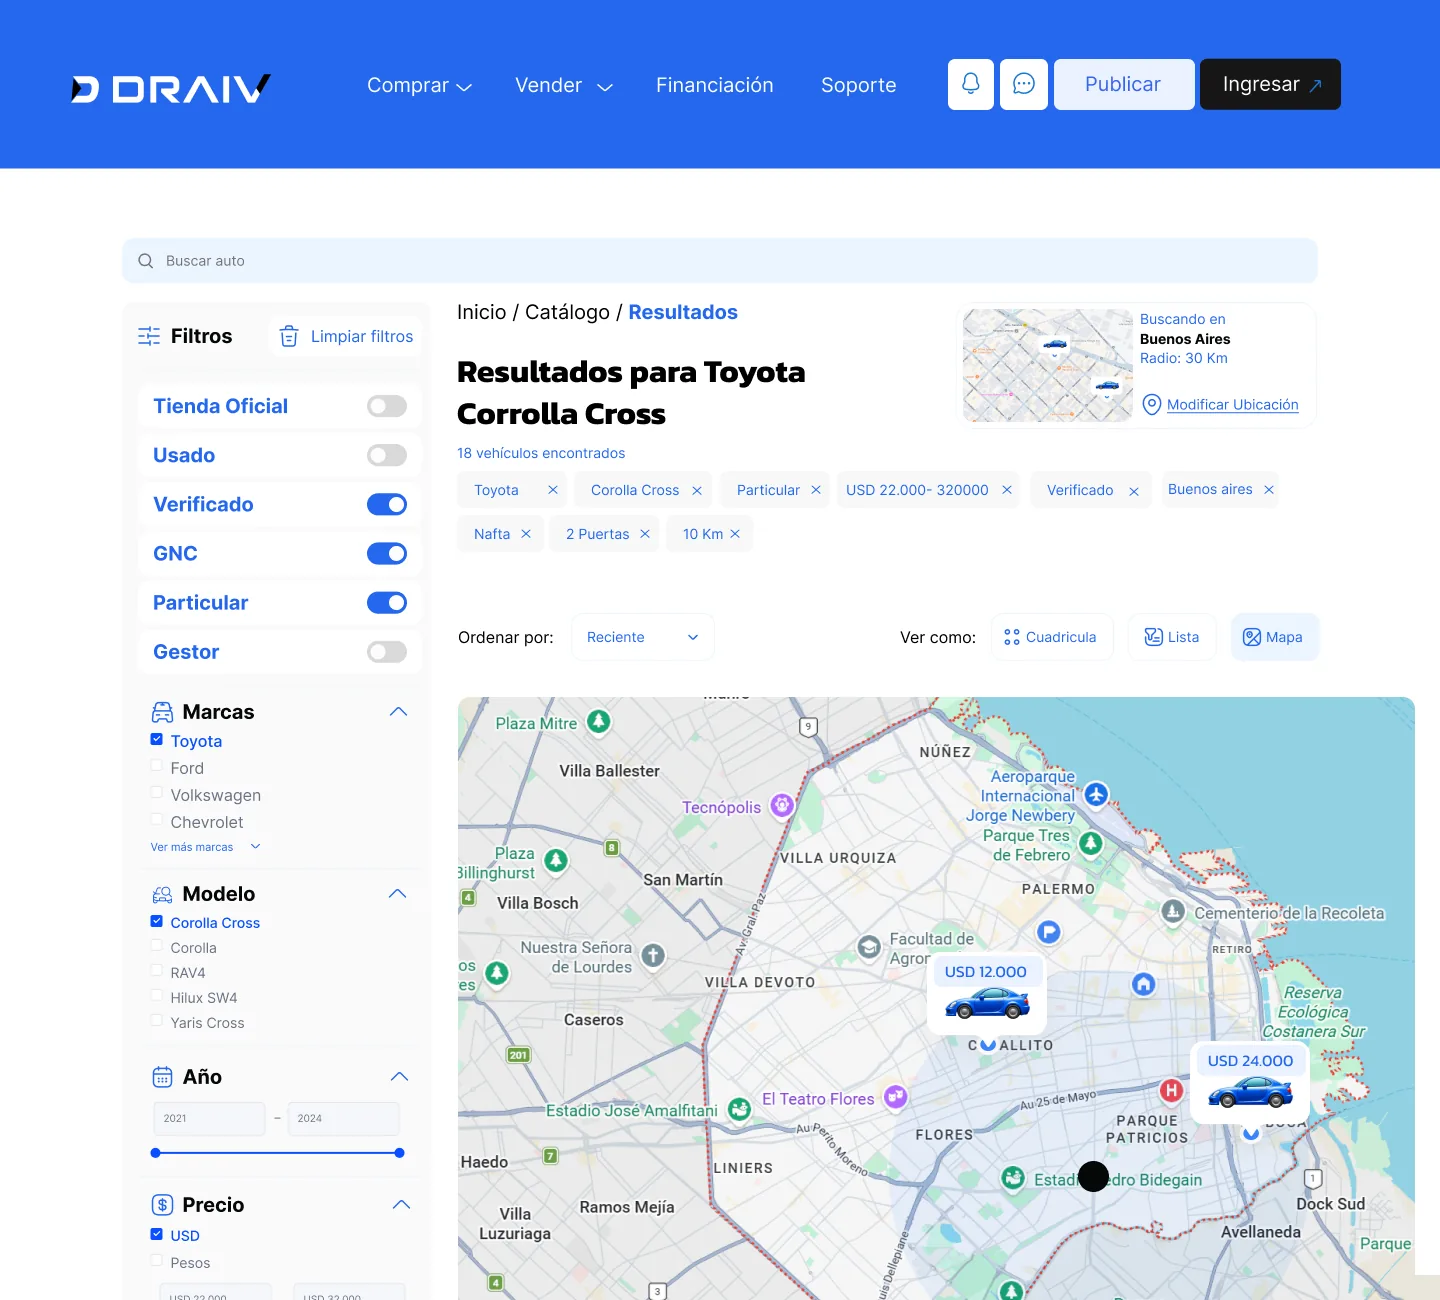Toggle the Usado switch
Screen dimensions: 1440x1300
click(387, 455)
